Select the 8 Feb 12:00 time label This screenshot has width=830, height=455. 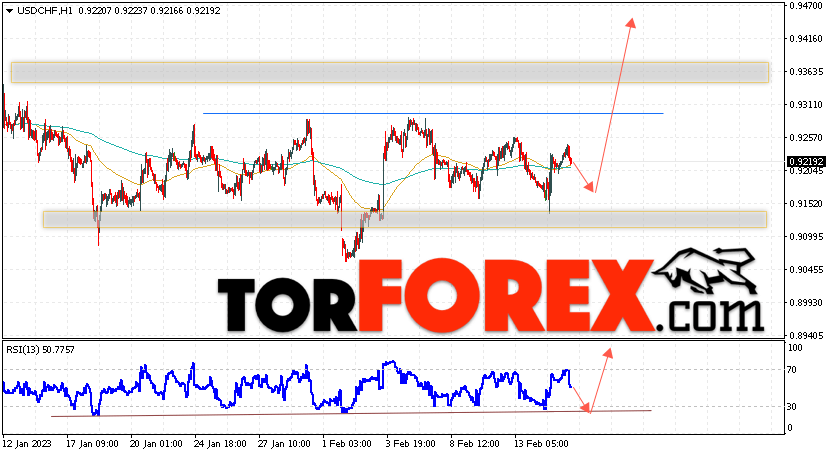point(474,443)
